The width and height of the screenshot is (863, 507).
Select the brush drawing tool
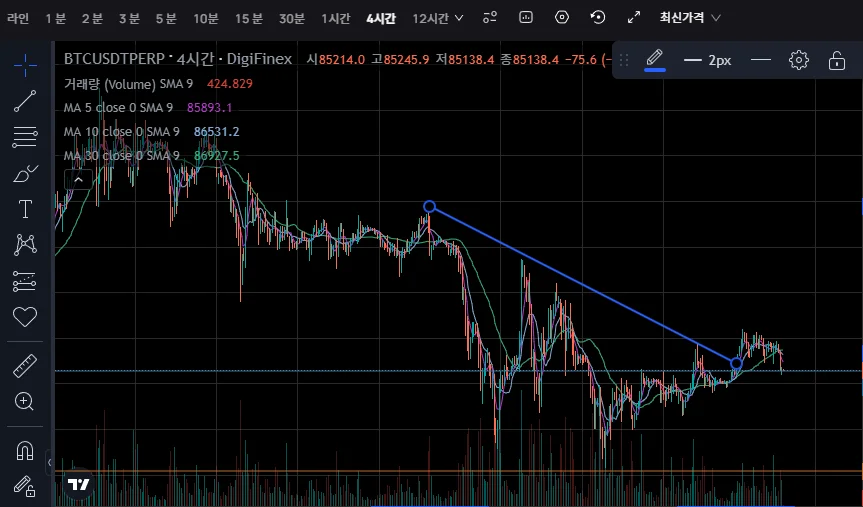(x=25, y=173)
